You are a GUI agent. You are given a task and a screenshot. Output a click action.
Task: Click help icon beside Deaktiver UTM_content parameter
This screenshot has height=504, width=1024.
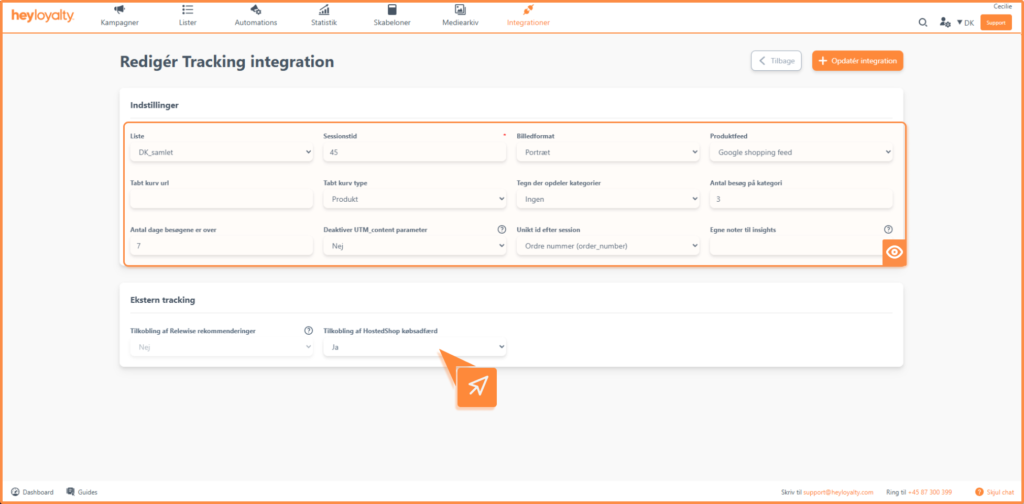[501, 230]
